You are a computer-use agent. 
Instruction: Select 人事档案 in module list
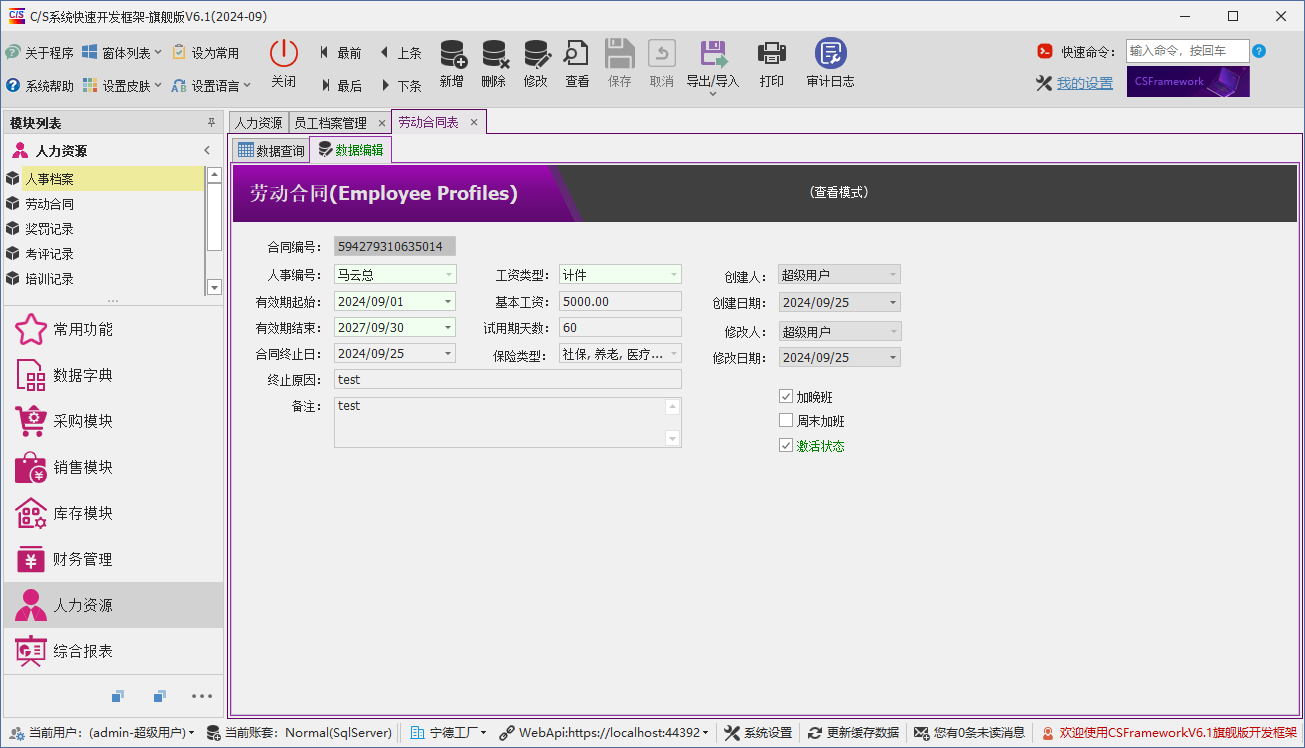point(104,179)
